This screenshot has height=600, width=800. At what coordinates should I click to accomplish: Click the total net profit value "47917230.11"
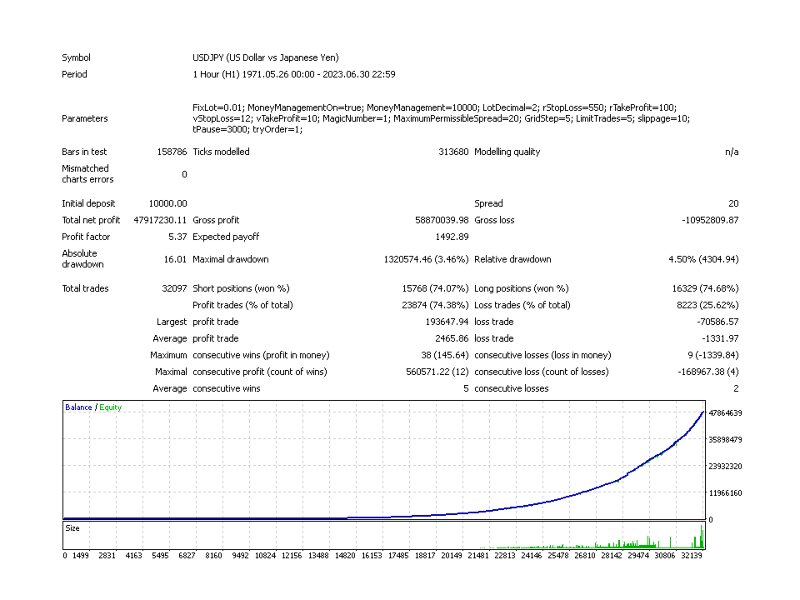[160, 220]
